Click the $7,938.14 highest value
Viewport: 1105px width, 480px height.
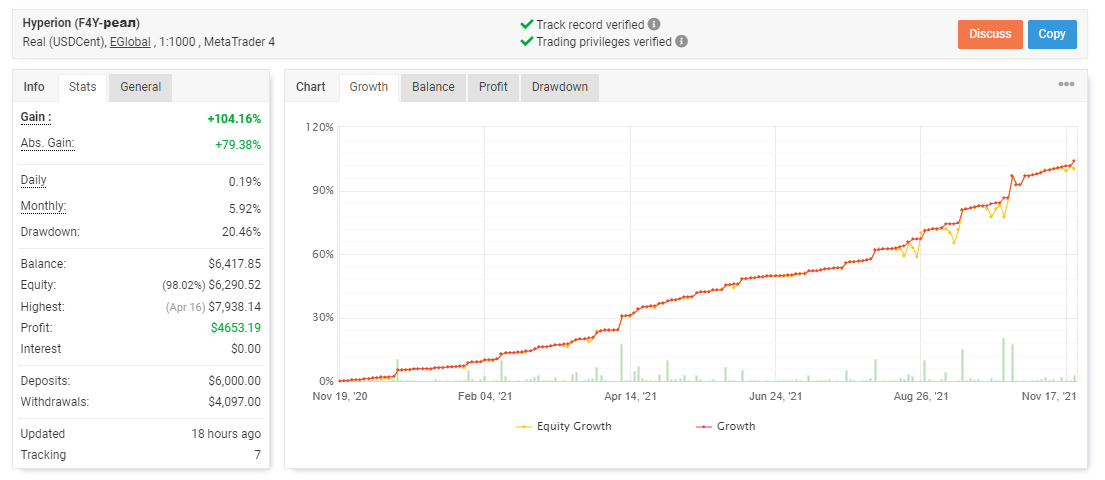(235, 307)
